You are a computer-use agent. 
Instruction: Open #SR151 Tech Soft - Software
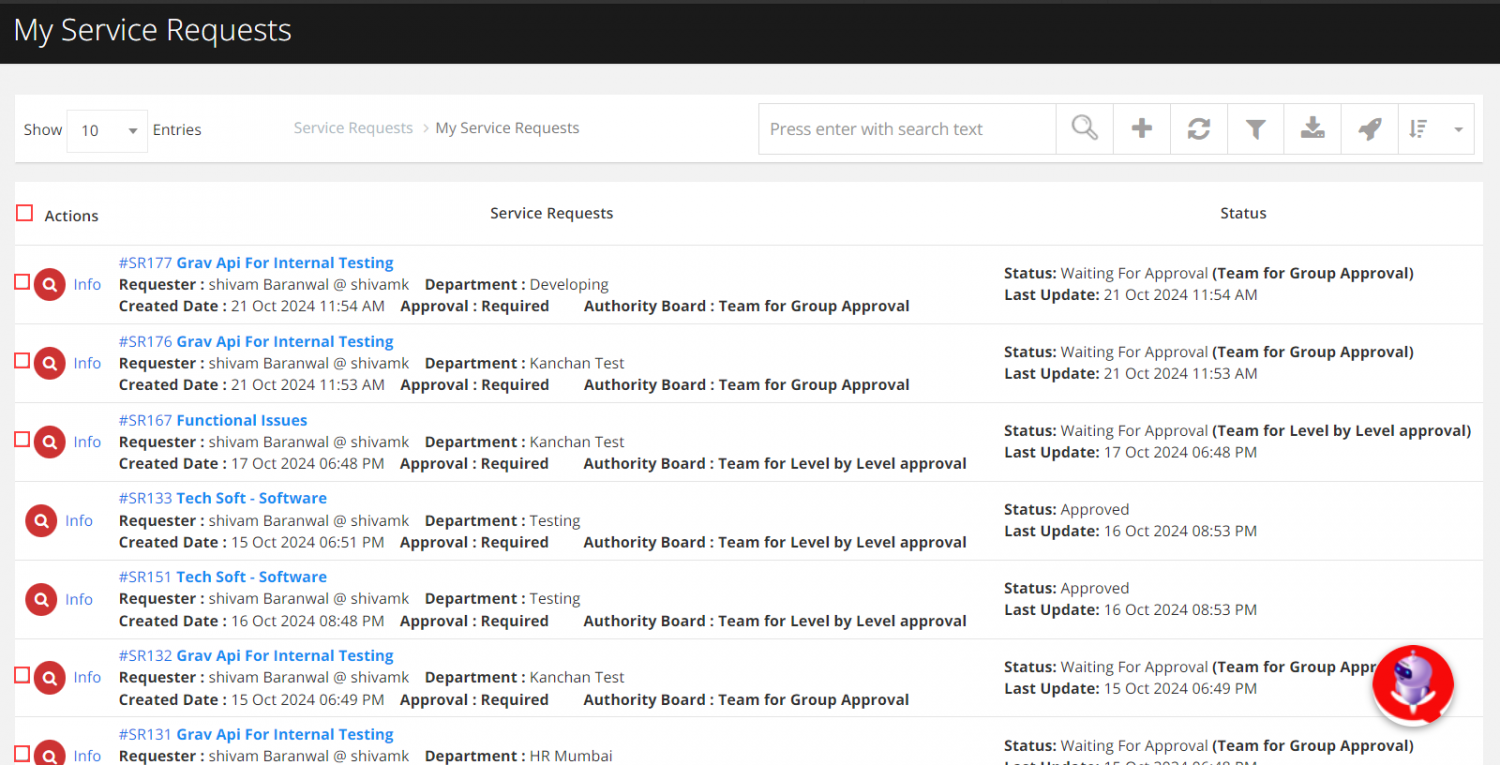pos(223,577)
